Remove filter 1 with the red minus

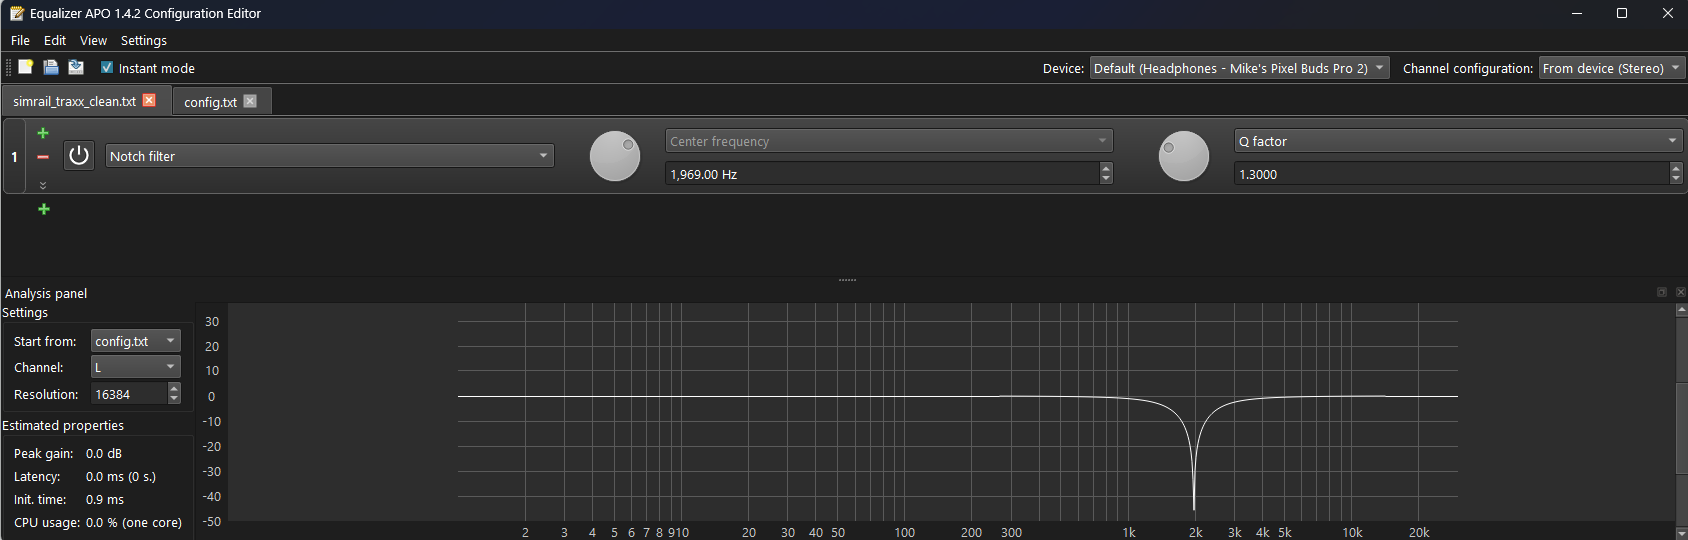pos(43,157)
